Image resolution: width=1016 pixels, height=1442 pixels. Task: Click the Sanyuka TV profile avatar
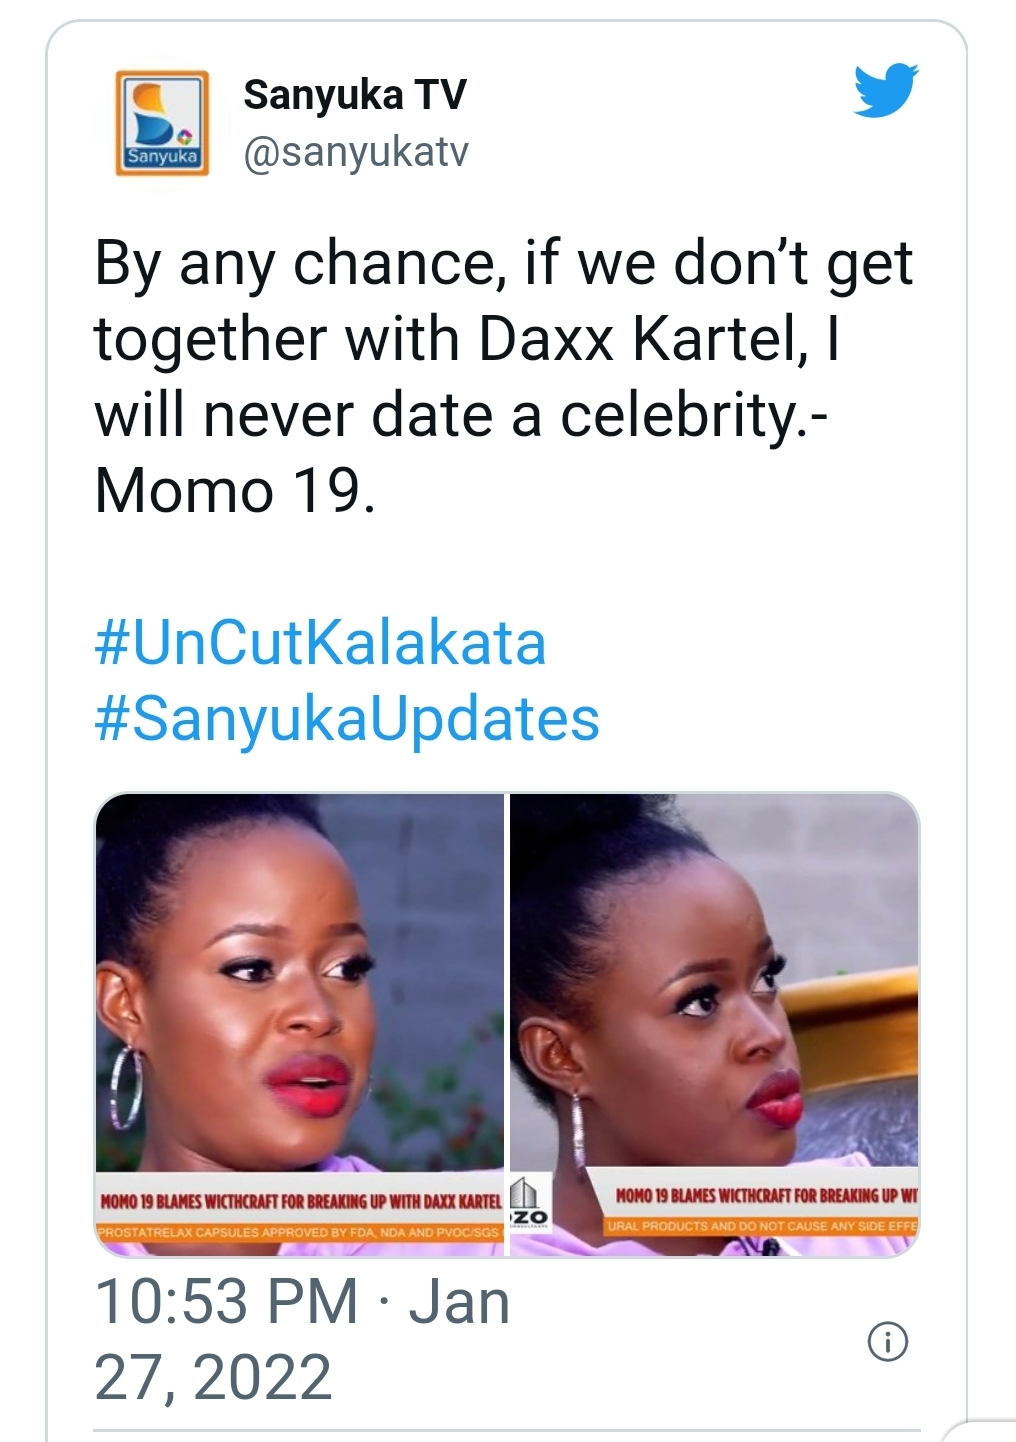pyautogui.click(x=162, y=123)
